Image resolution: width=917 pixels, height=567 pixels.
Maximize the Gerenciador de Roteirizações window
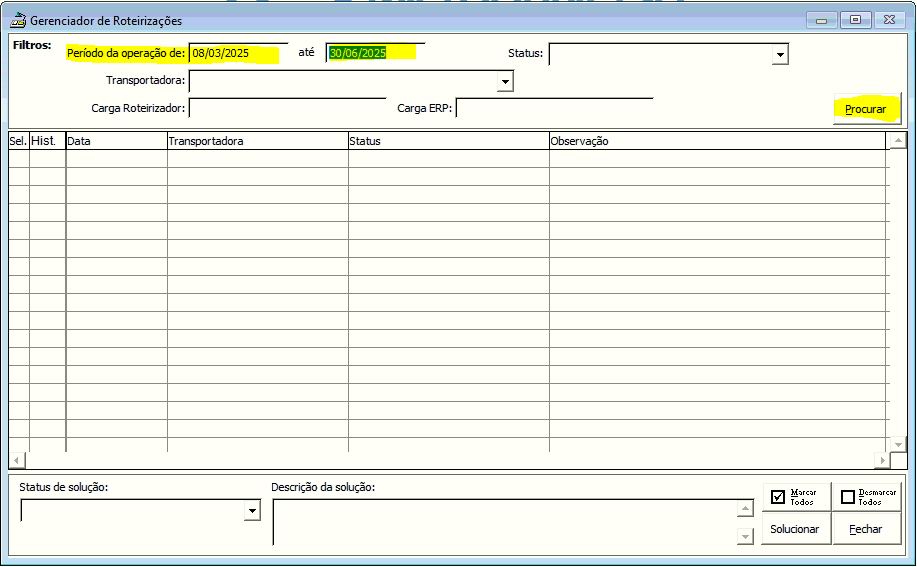click(856, 20)
